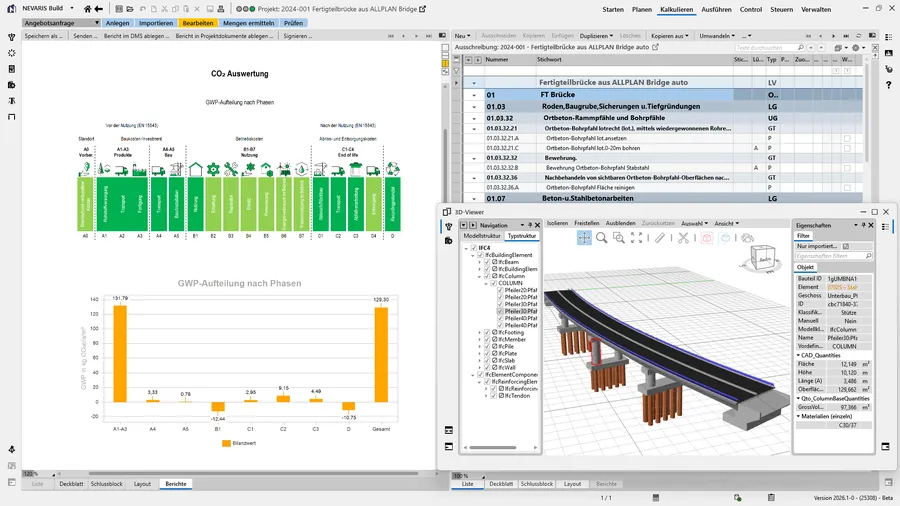The width and height of the screenshot is (900, 506).
Task: Select the zoom window tool in 3D-Viewer
Action: 619,238
